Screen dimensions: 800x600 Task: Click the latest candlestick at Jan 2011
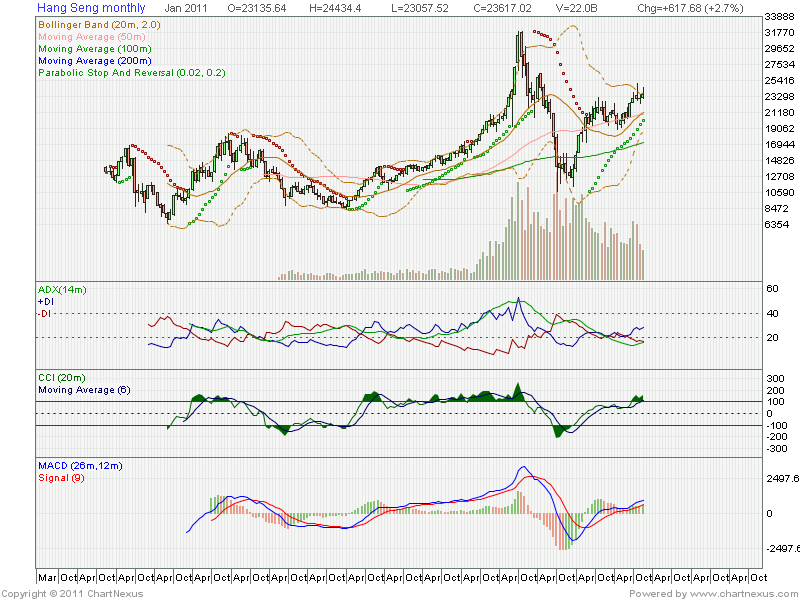coord(643,93)
